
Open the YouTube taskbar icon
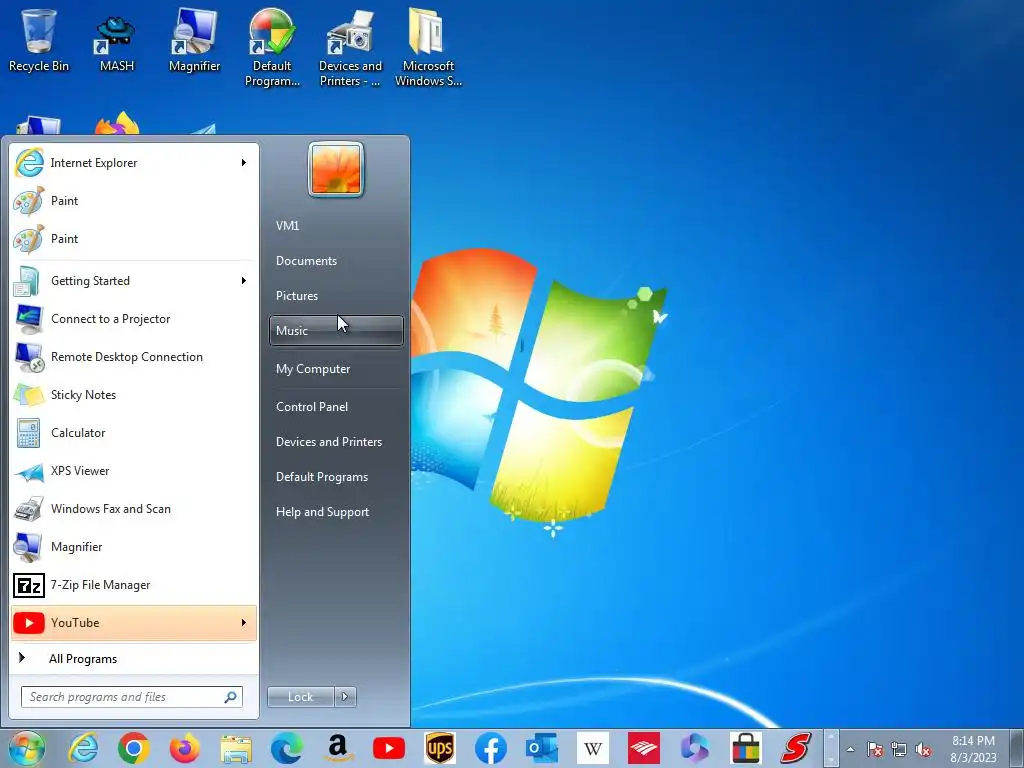[x=389, y=748]
